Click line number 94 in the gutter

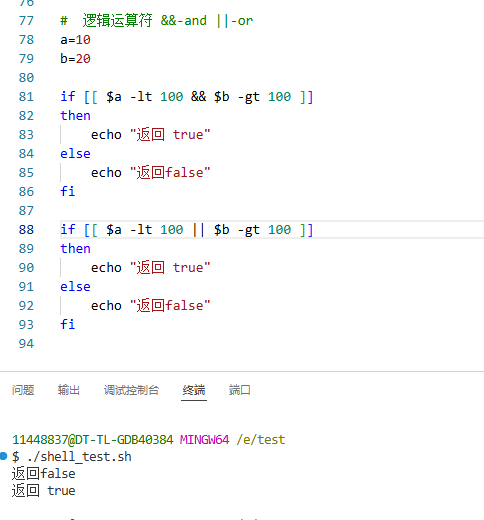click(26, 344)
